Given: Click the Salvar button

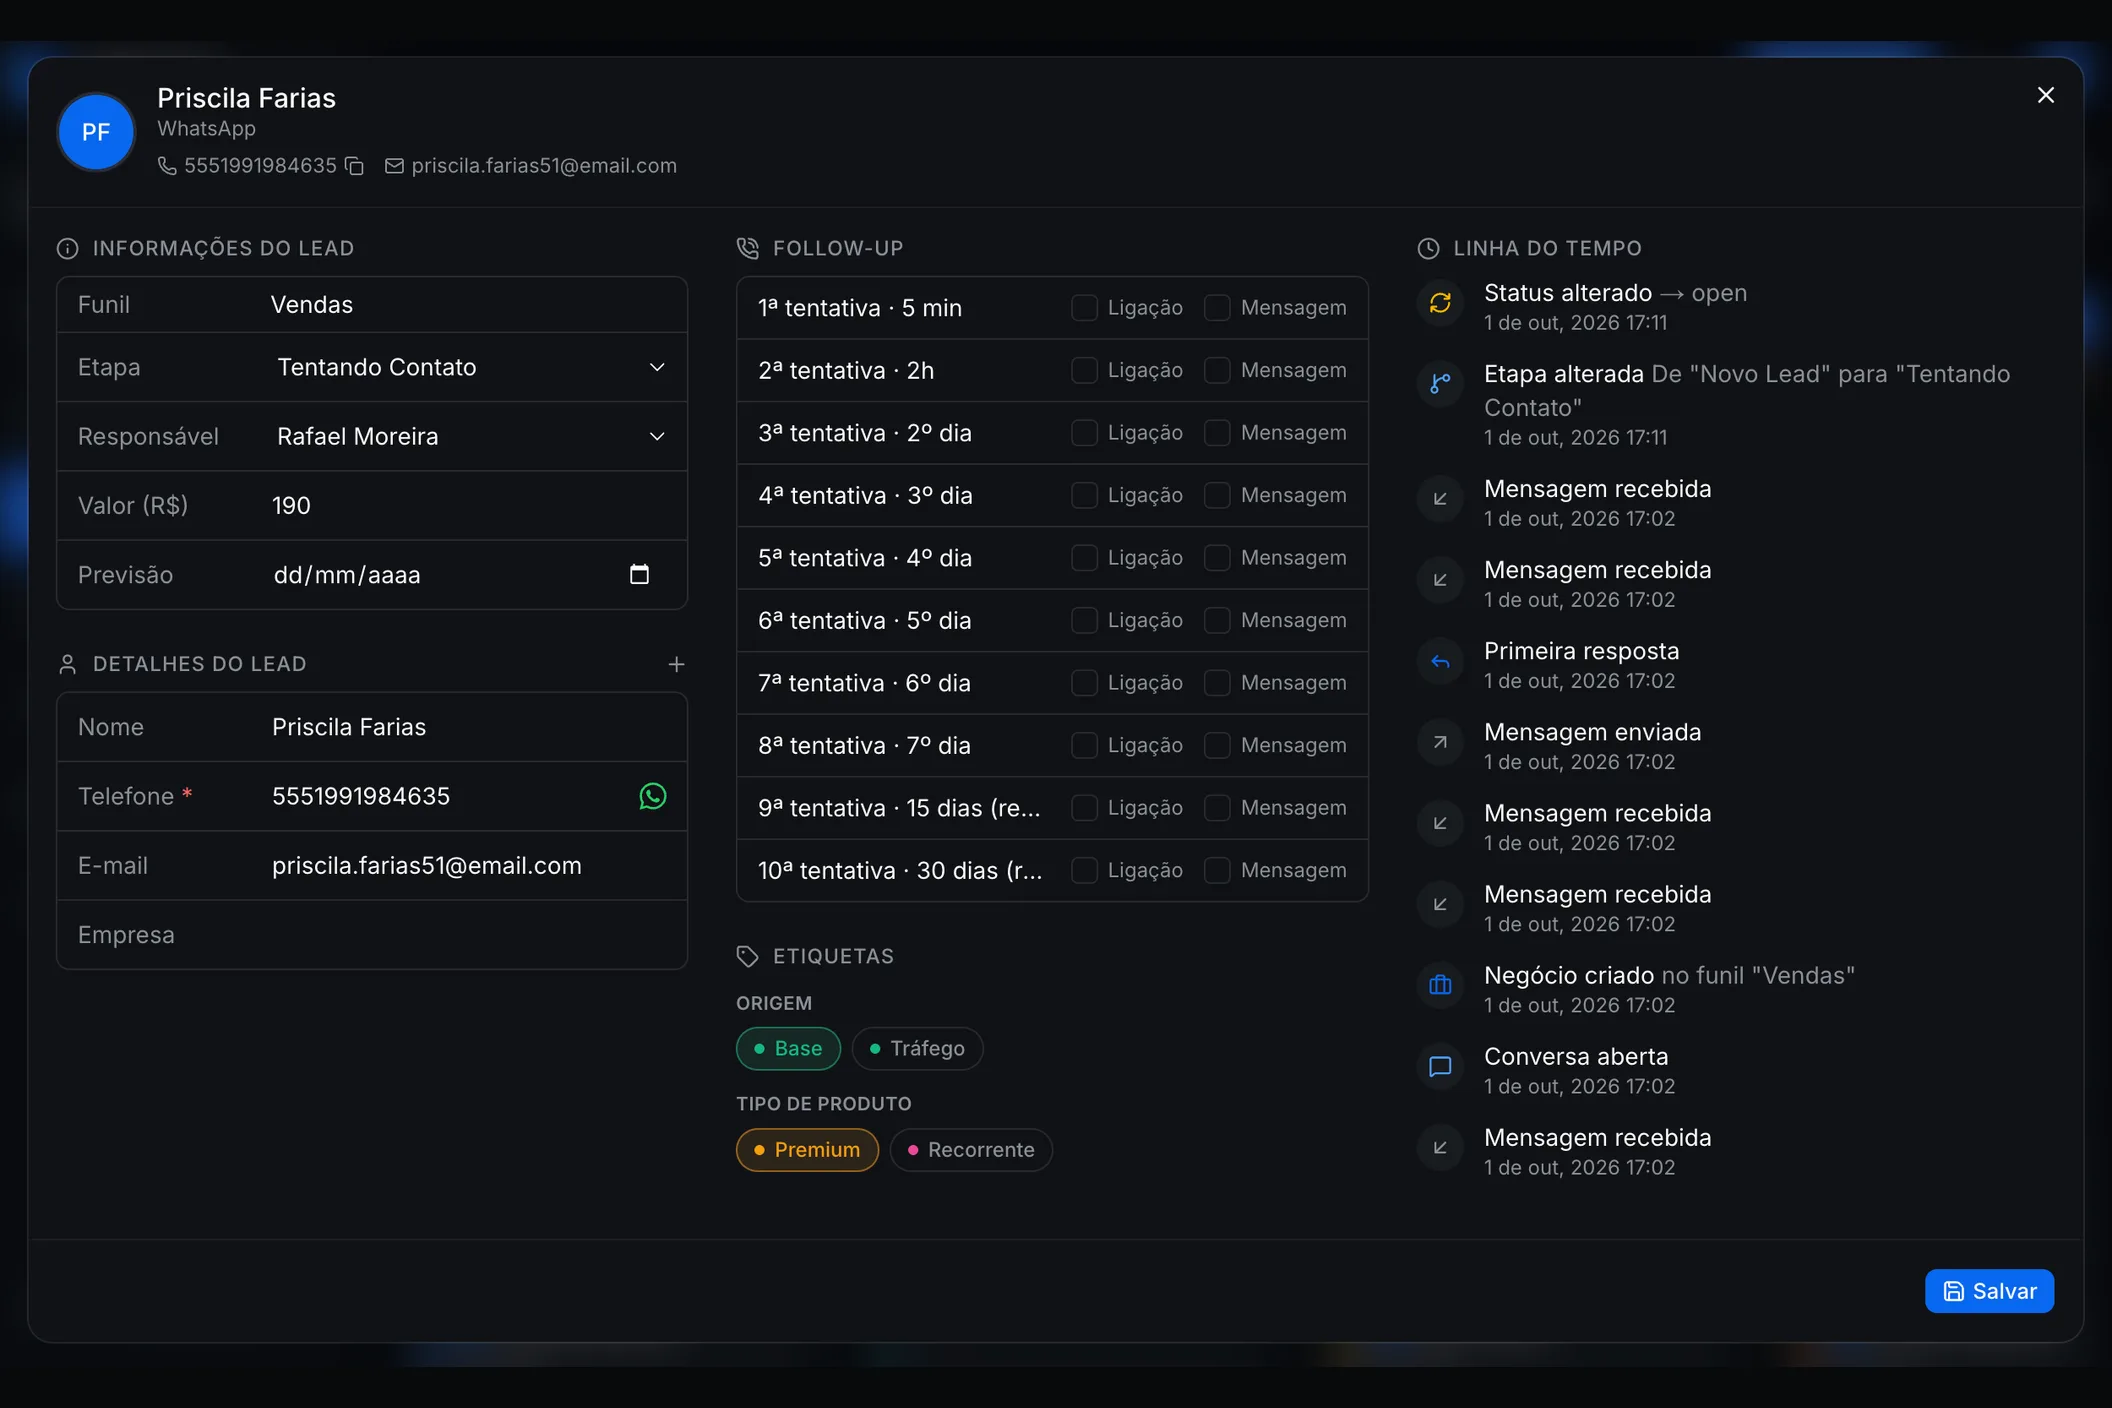Looking at the screenshot, I should click(x=1989, y=1291).
